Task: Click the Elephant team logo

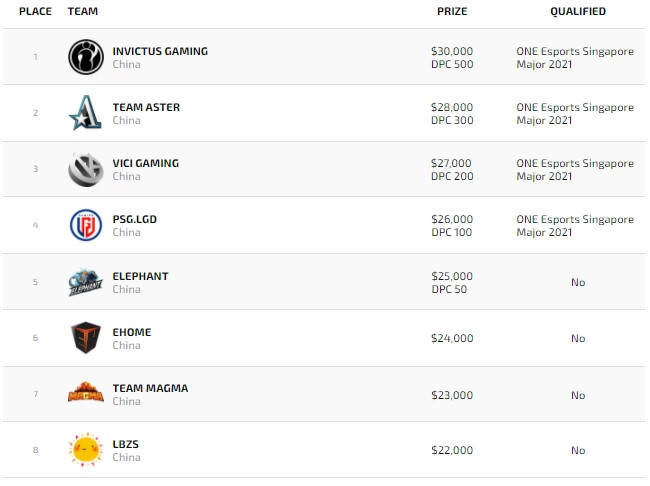Action: pyautogui.click(x=85, y=283)
